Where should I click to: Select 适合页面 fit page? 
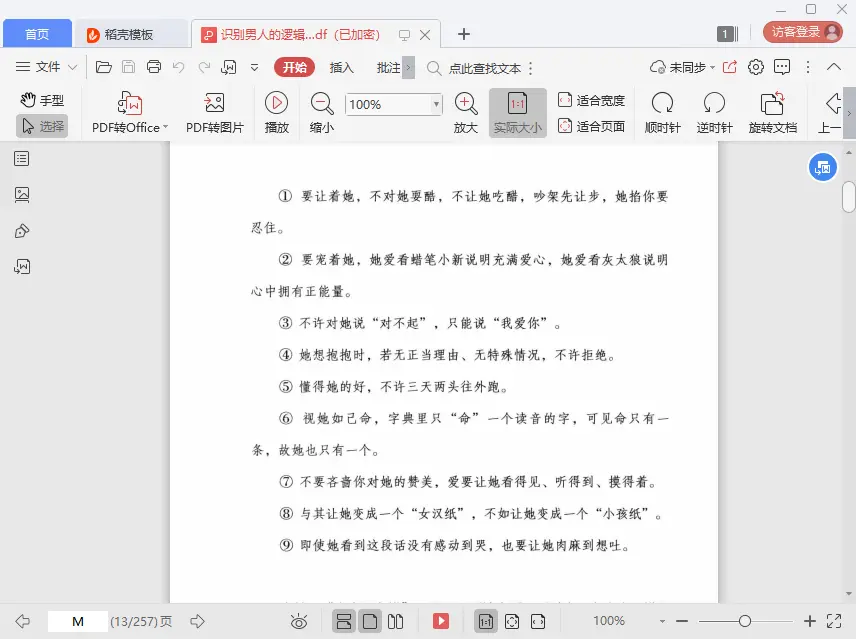(x=591, y=127)
